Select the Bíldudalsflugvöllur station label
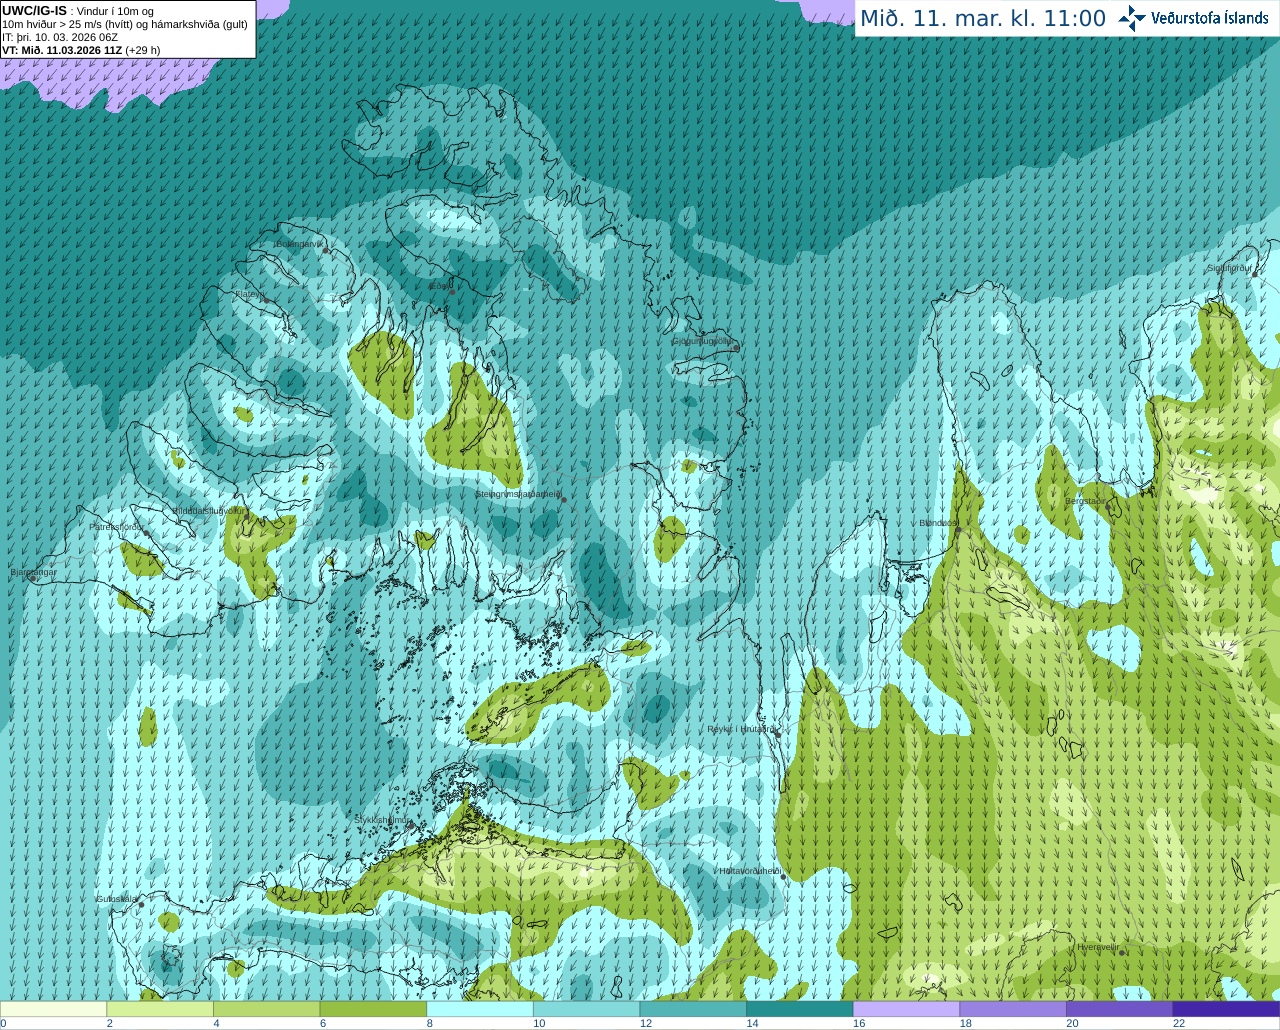The height and width of the screenshot is (1030, 1280). point(209,510)
